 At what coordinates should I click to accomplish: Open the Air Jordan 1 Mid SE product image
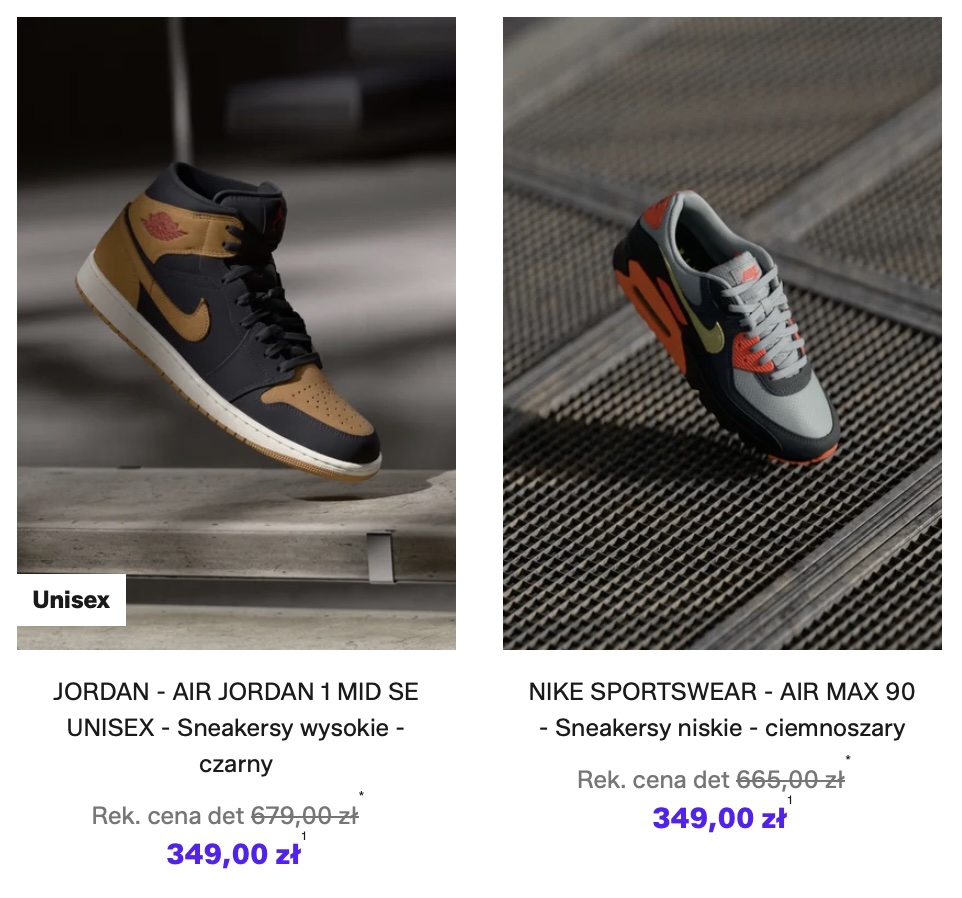click(236, 333)
